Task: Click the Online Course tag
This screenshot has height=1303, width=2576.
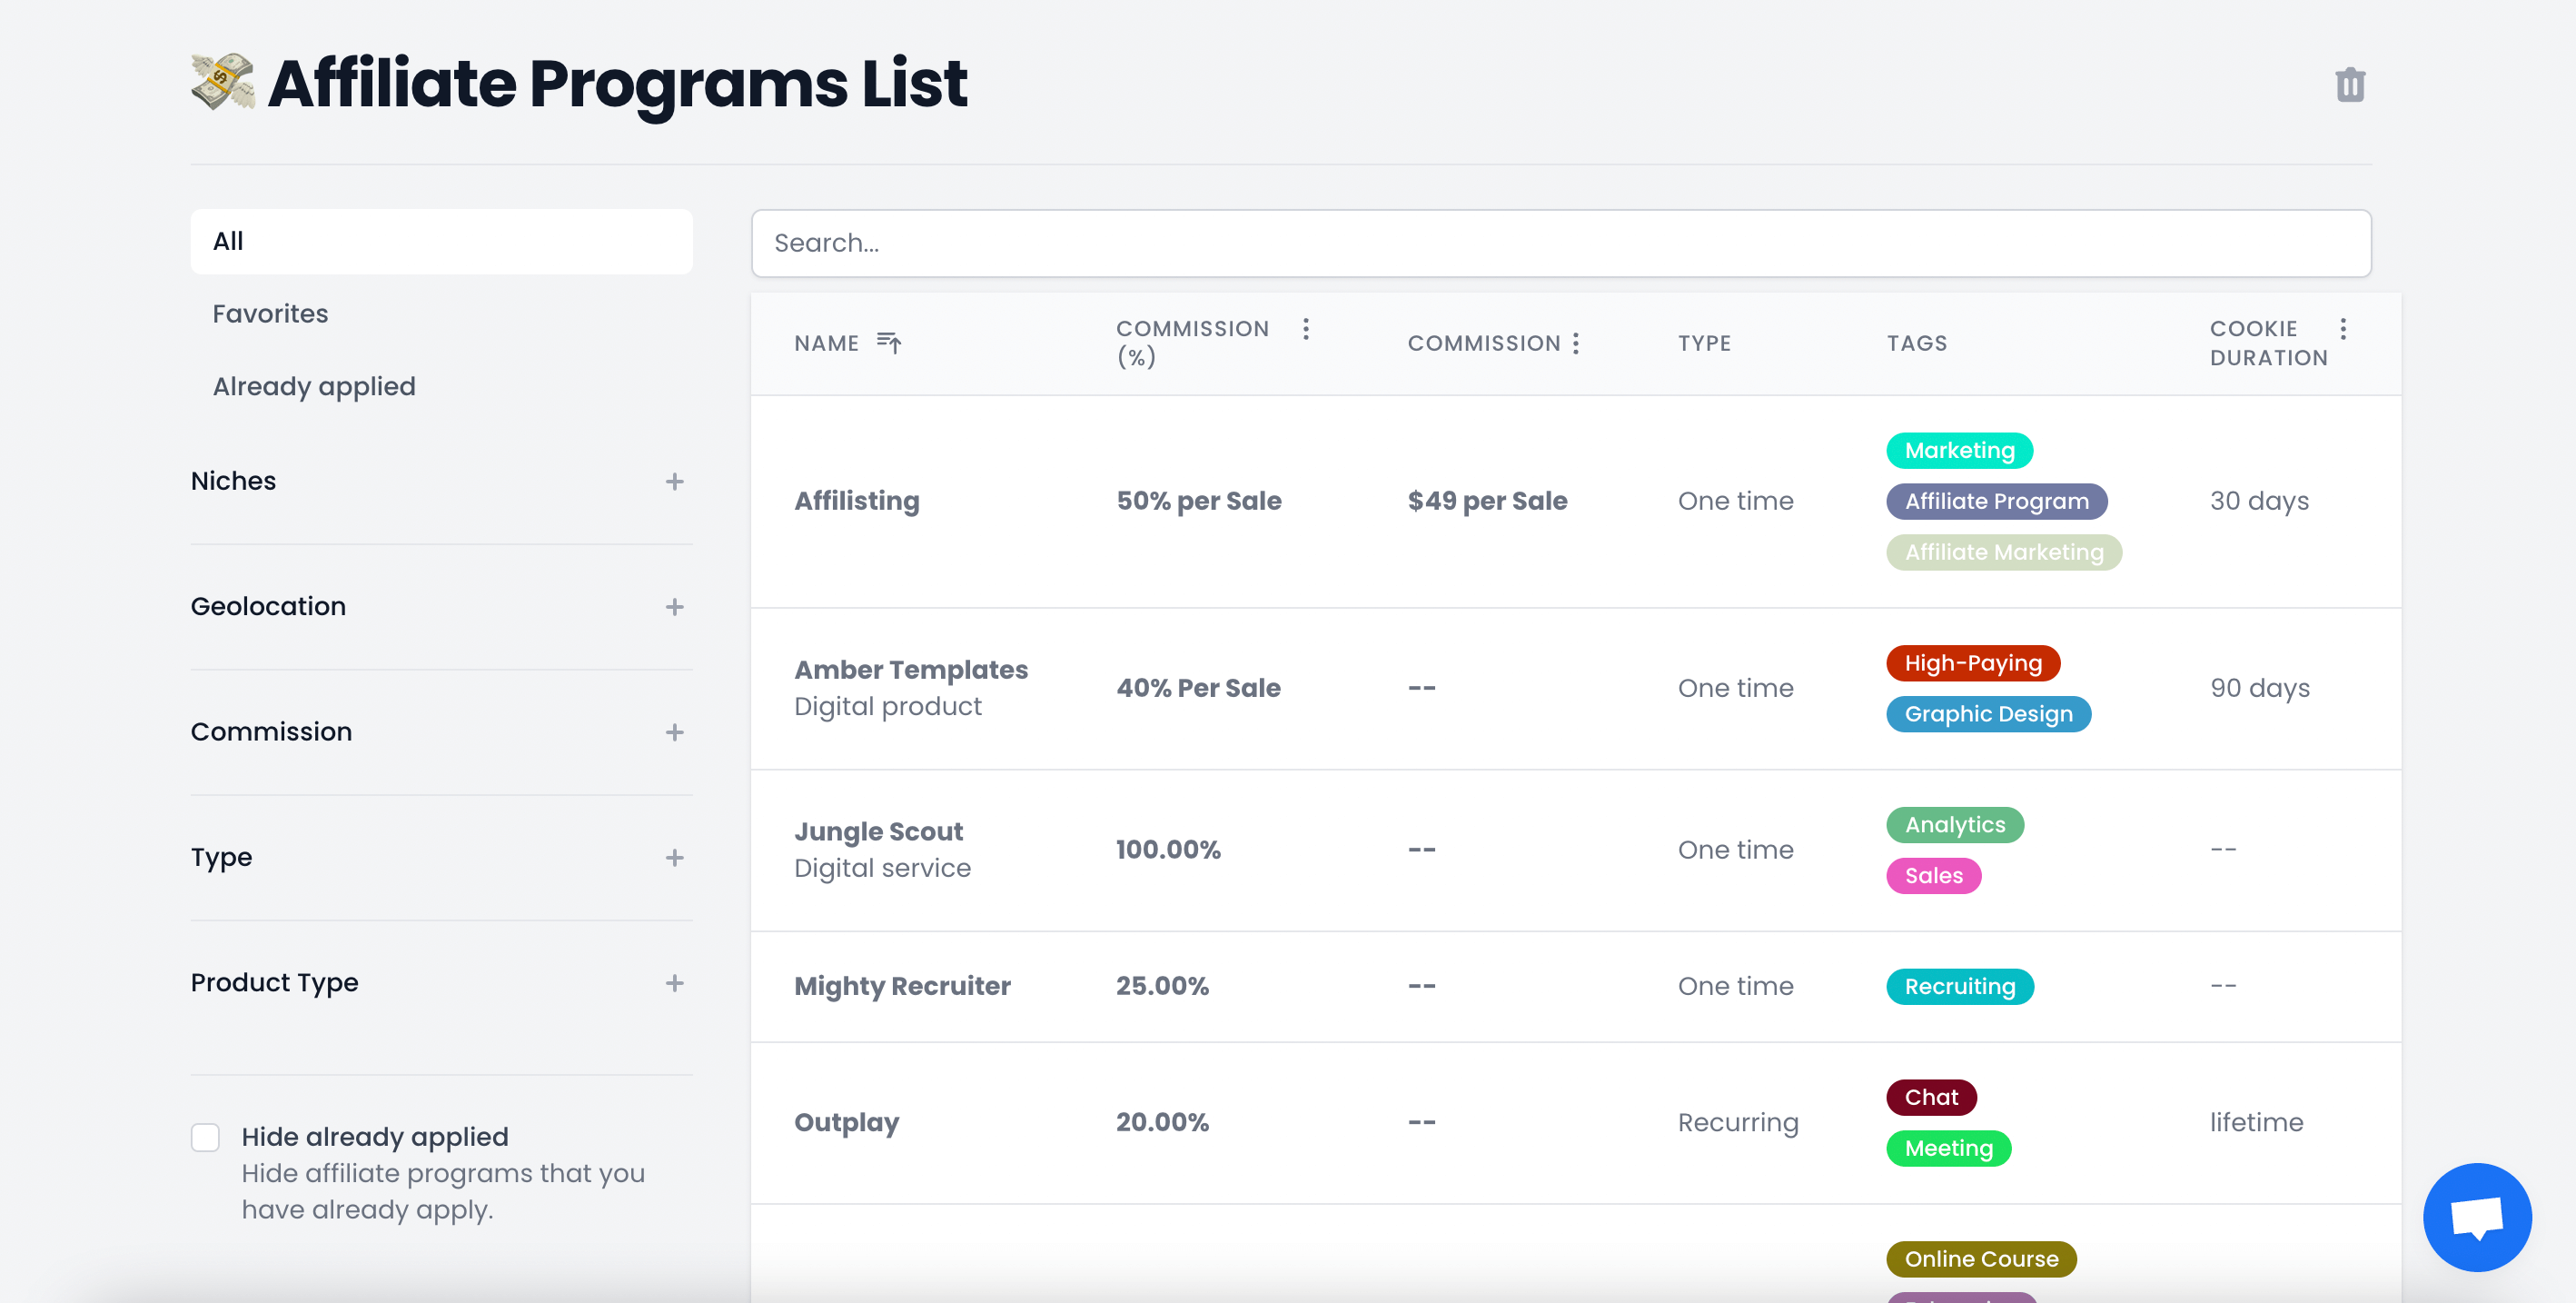Action: click(x=1981, y=1259)
